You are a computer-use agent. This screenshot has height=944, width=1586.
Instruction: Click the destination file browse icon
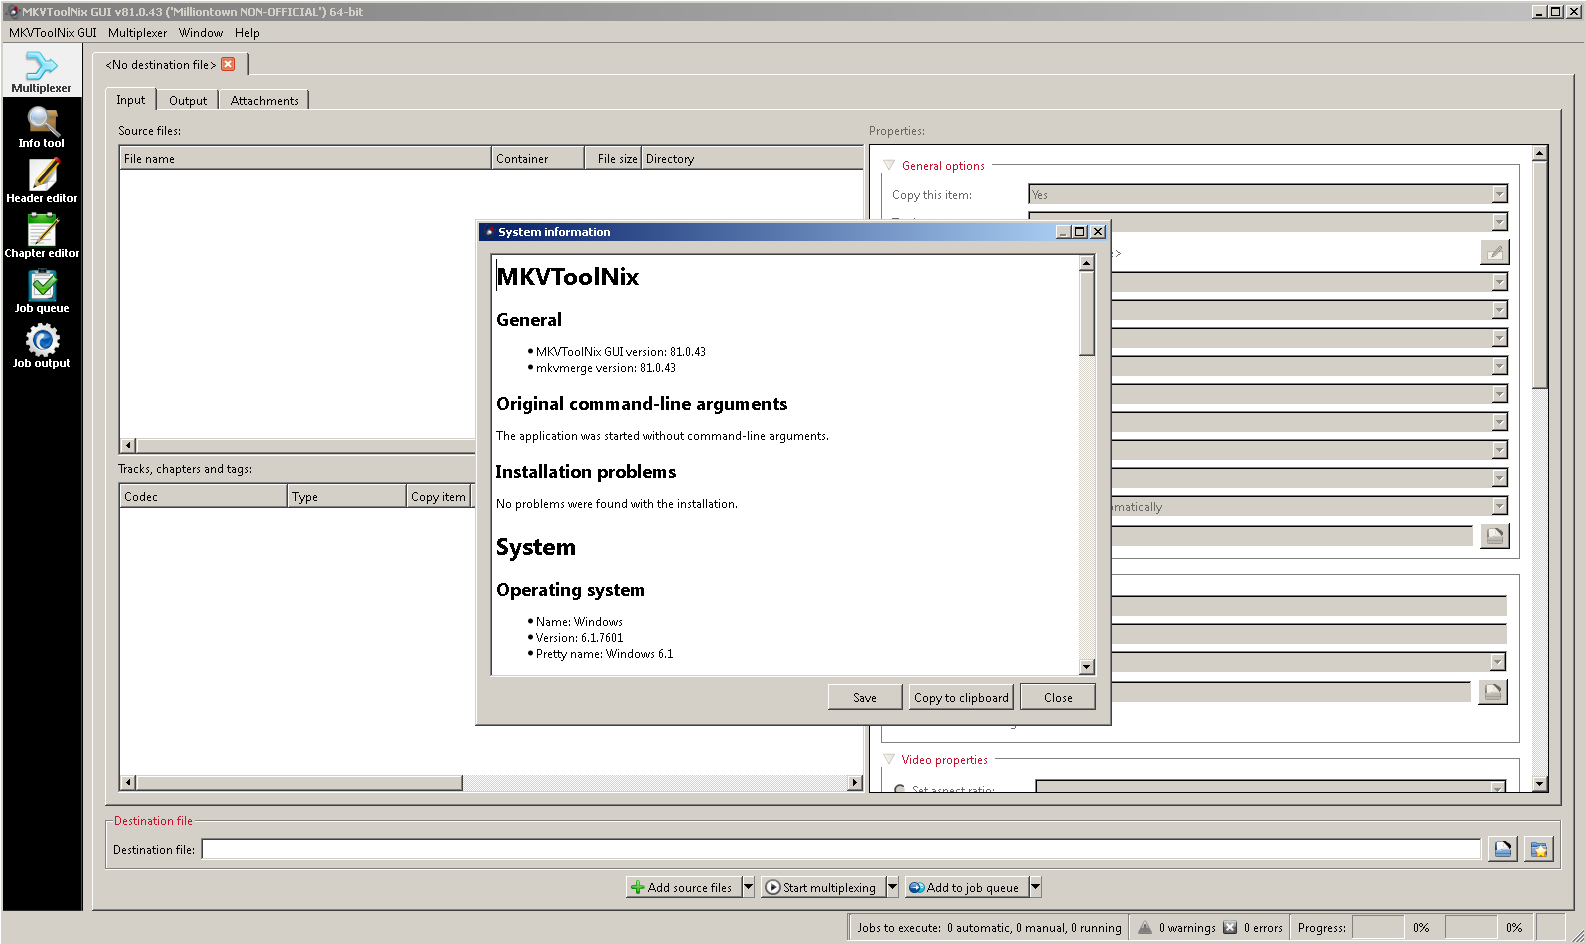click(1502, 849)
